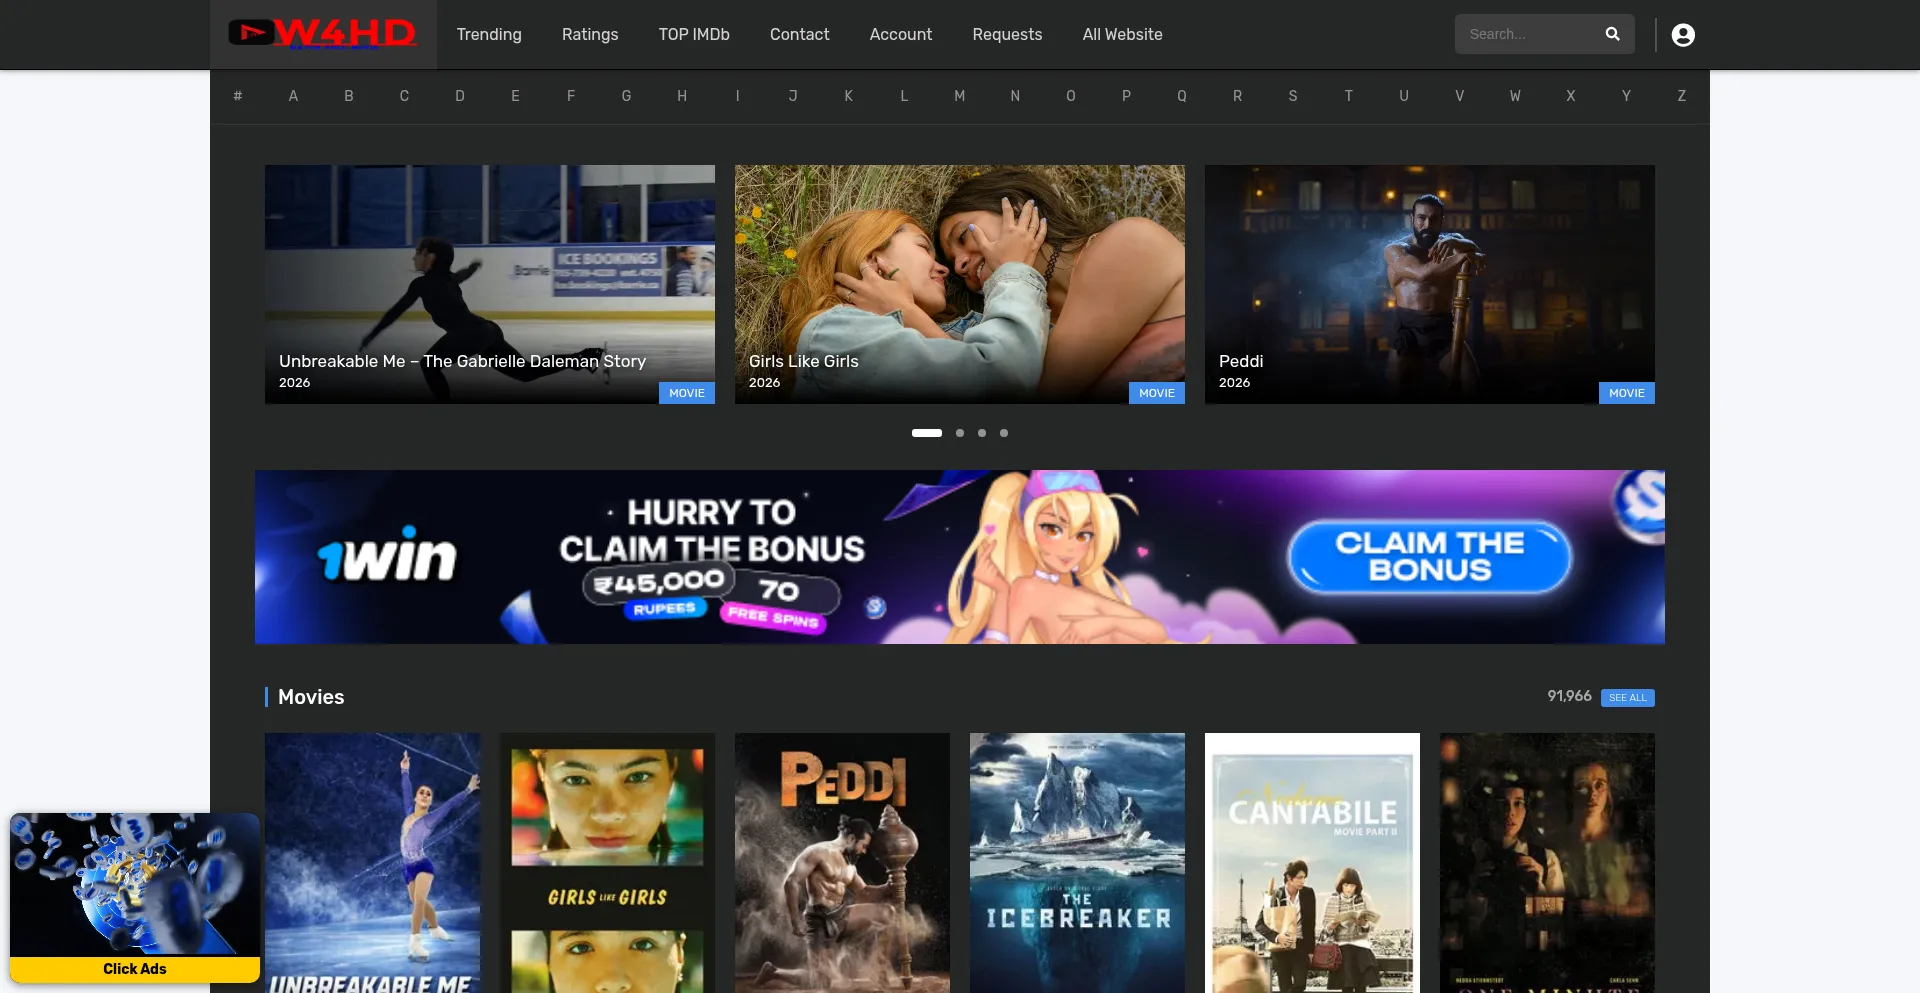This screenshot has height=993, width=1920.
Task: Filter titles starting with letter G
Action: pyautogui.click(x=626, y=96)
